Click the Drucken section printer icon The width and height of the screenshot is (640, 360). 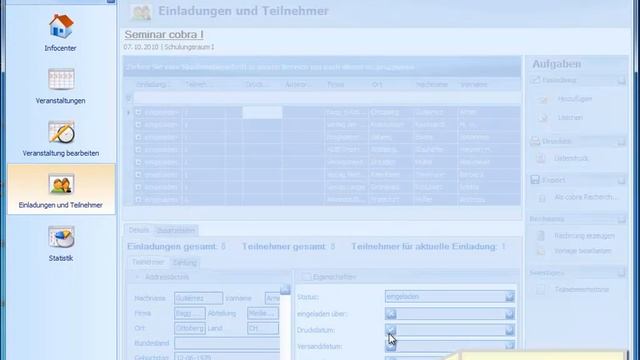tap(535, 141)
